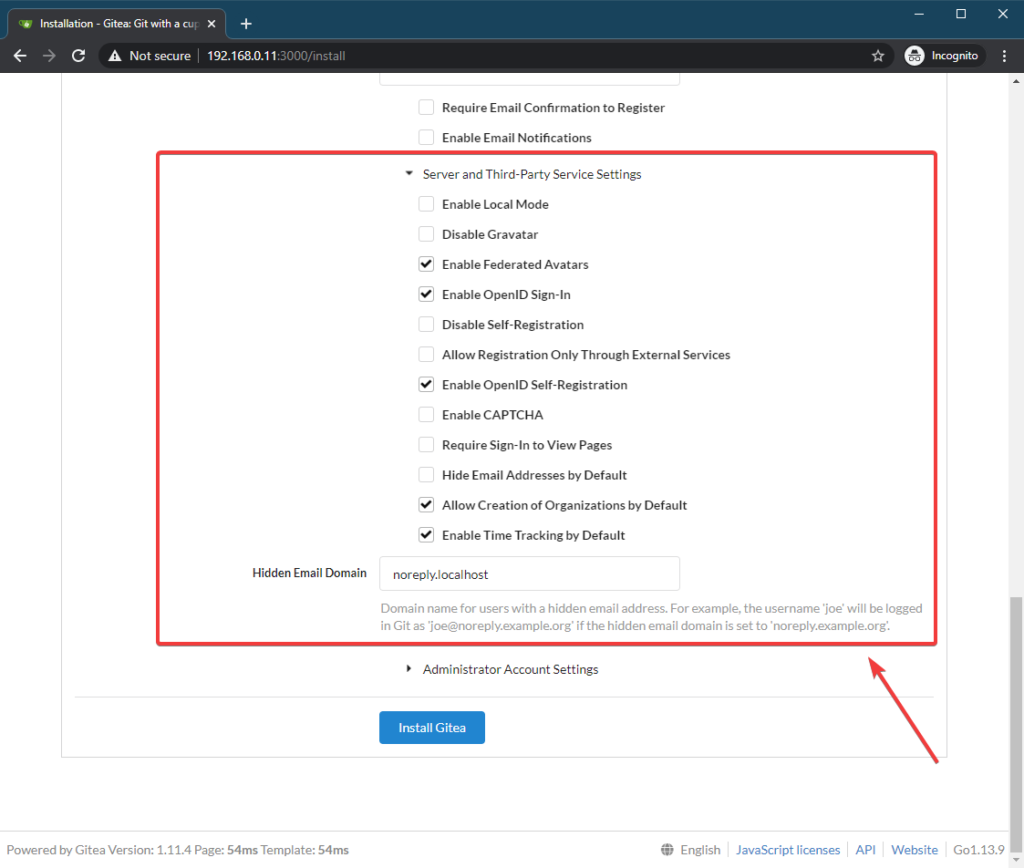The image size is (1024, 868).
Task: Click the hidden email domain help text
Action: pos(651,617)
